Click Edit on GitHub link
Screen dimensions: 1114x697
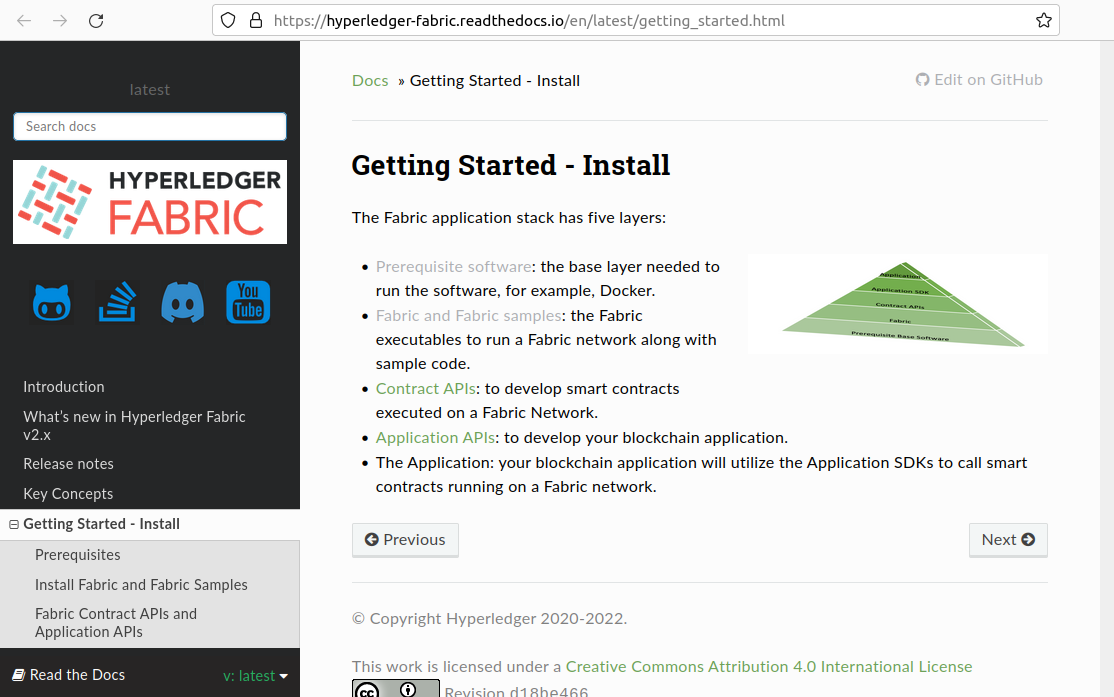click(x=979, y=80)
